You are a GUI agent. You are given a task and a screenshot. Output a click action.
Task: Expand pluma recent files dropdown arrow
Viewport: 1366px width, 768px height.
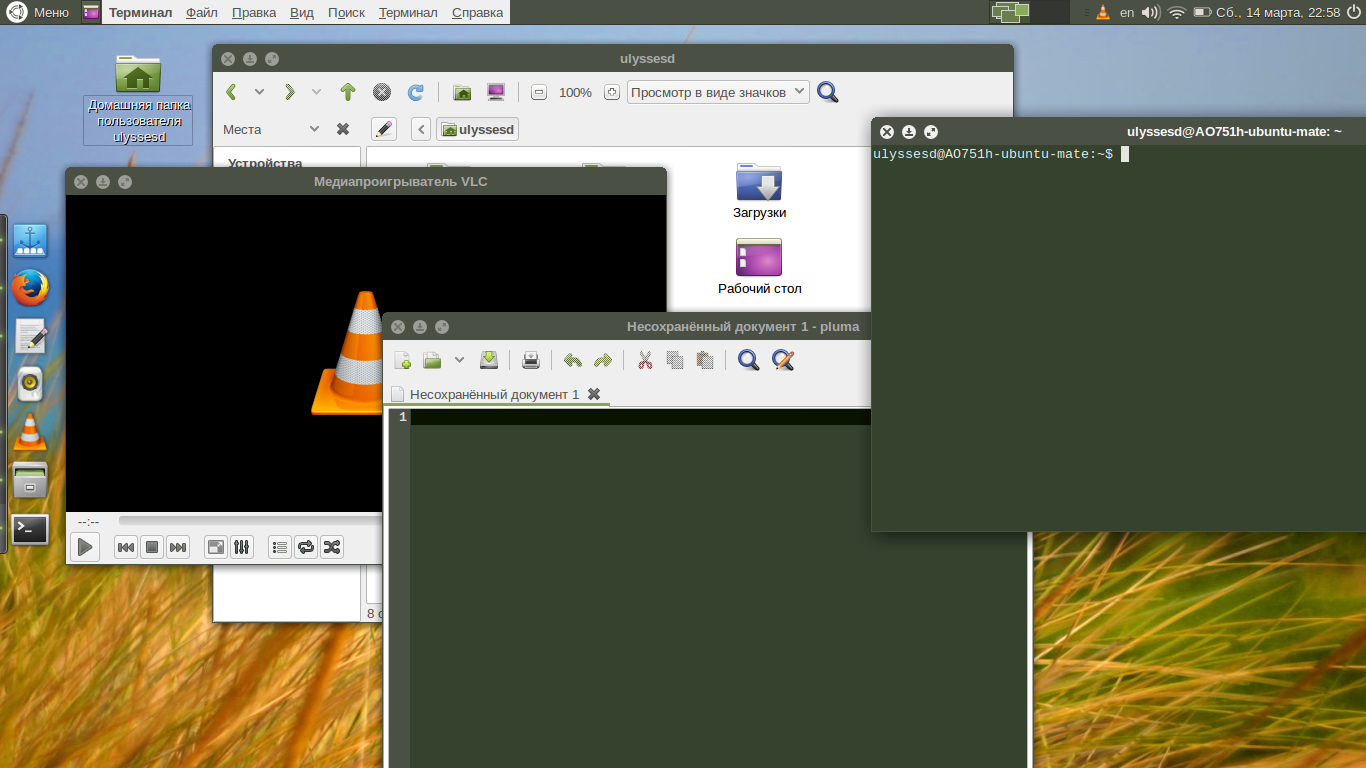coord(459,360)
